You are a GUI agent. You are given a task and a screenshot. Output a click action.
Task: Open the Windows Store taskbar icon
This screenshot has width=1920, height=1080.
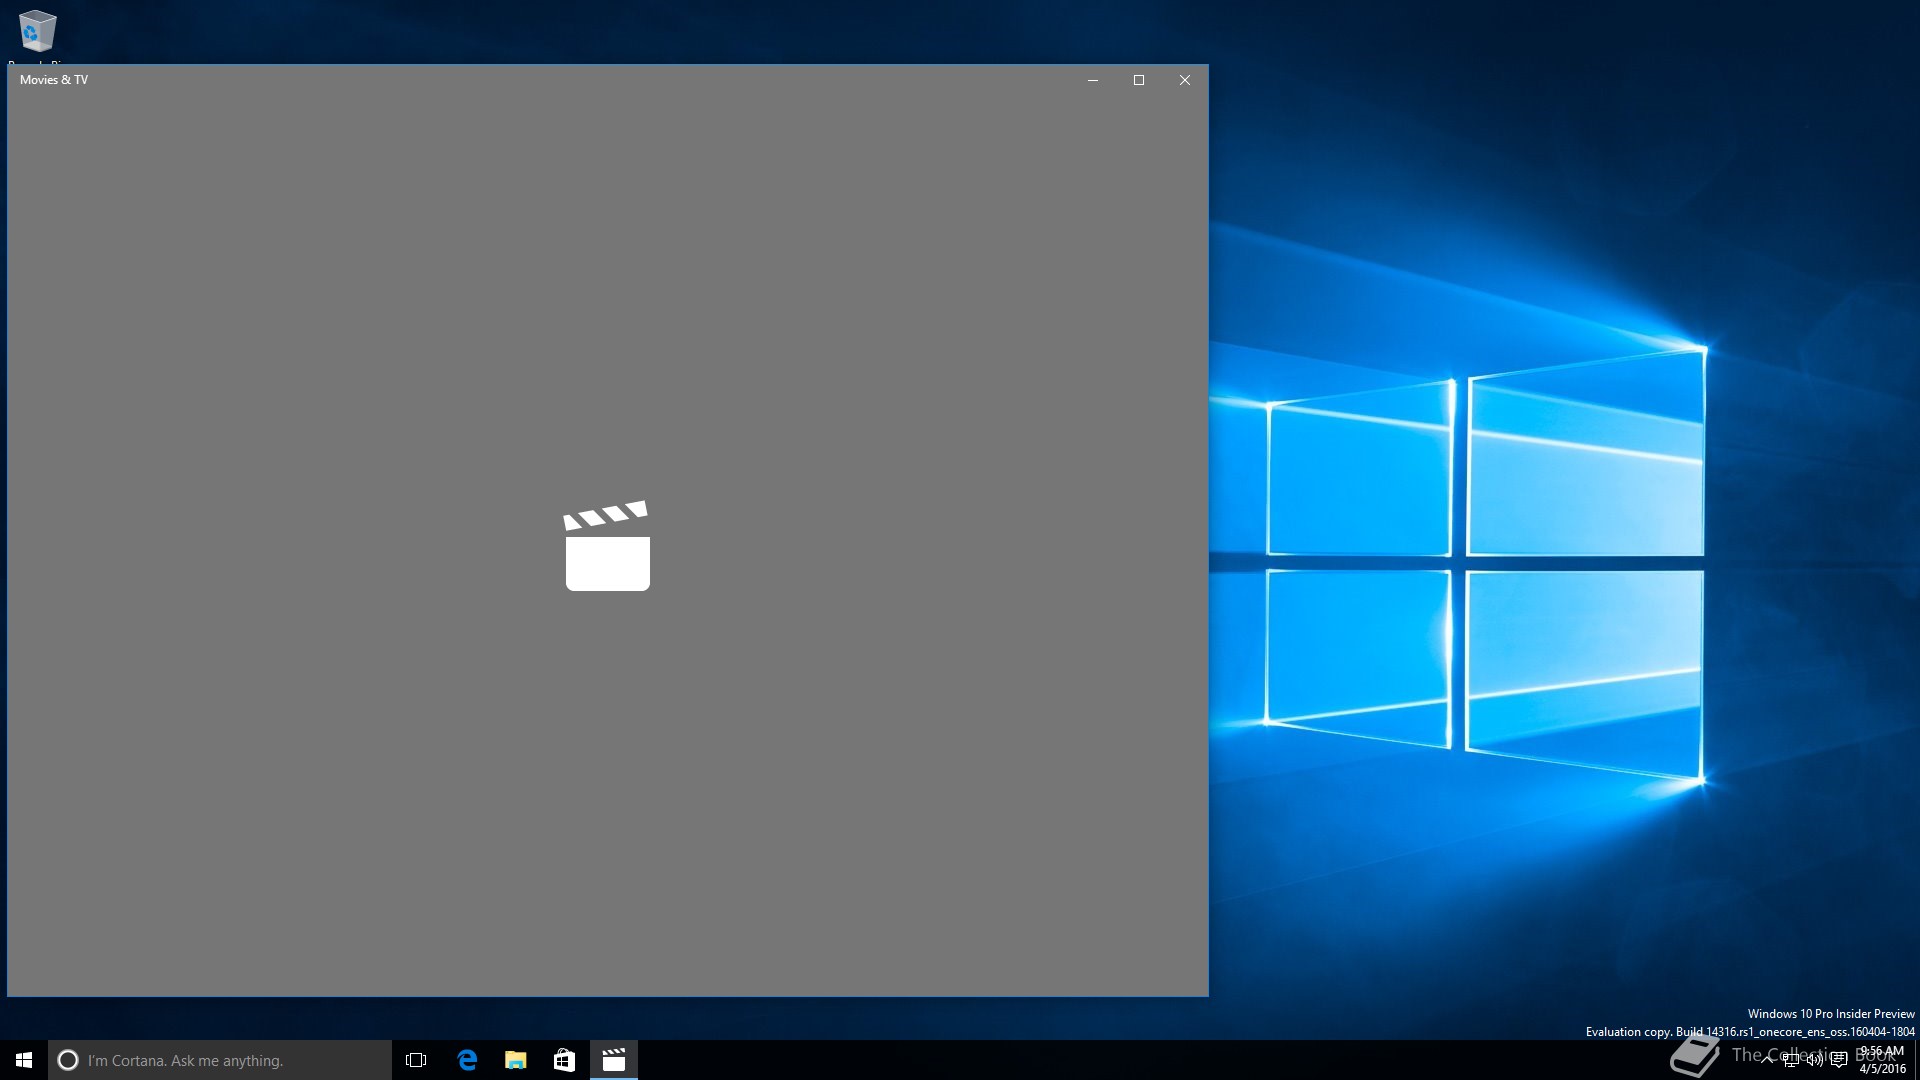(x=564, y=1060)
